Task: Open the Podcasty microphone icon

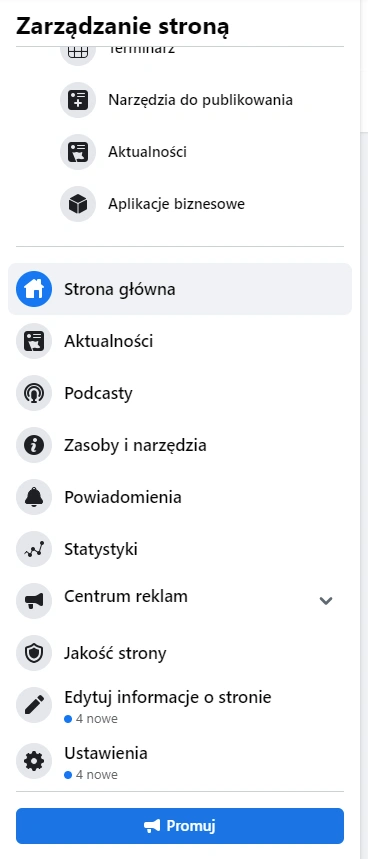Action: coord(34,393)
